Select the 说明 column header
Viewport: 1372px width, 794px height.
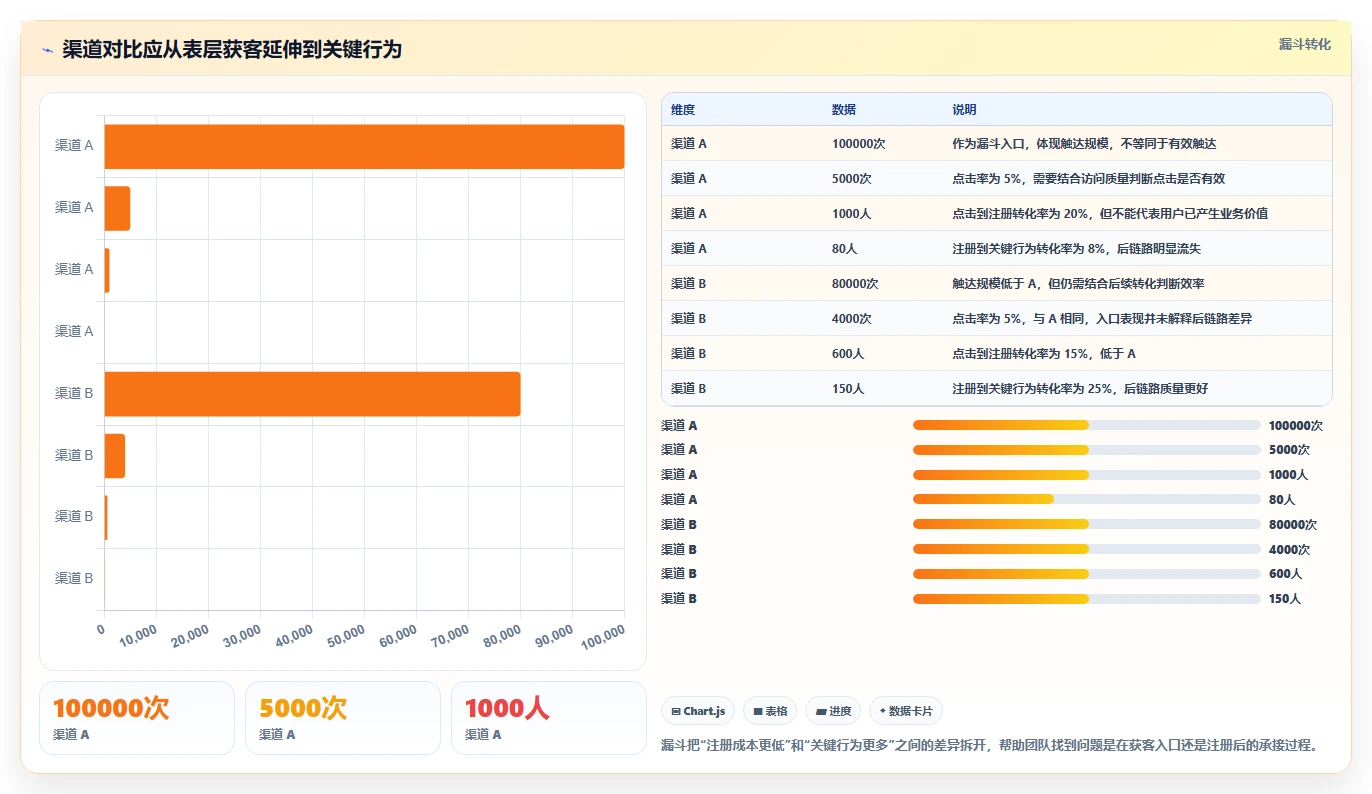click(x=965, y=109)
